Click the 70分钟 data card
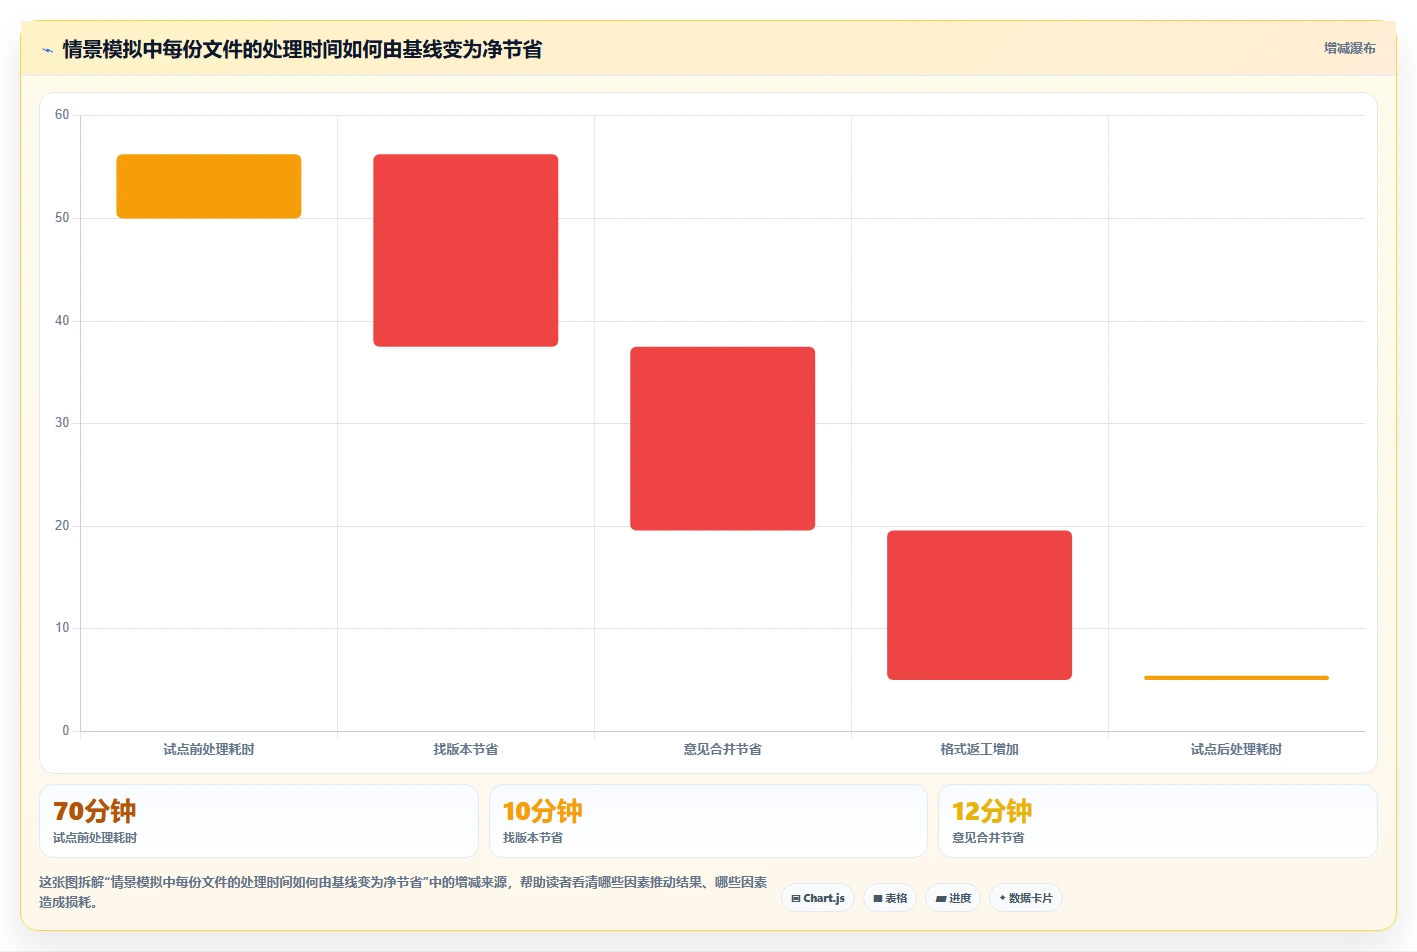 (x=259, y=821)
